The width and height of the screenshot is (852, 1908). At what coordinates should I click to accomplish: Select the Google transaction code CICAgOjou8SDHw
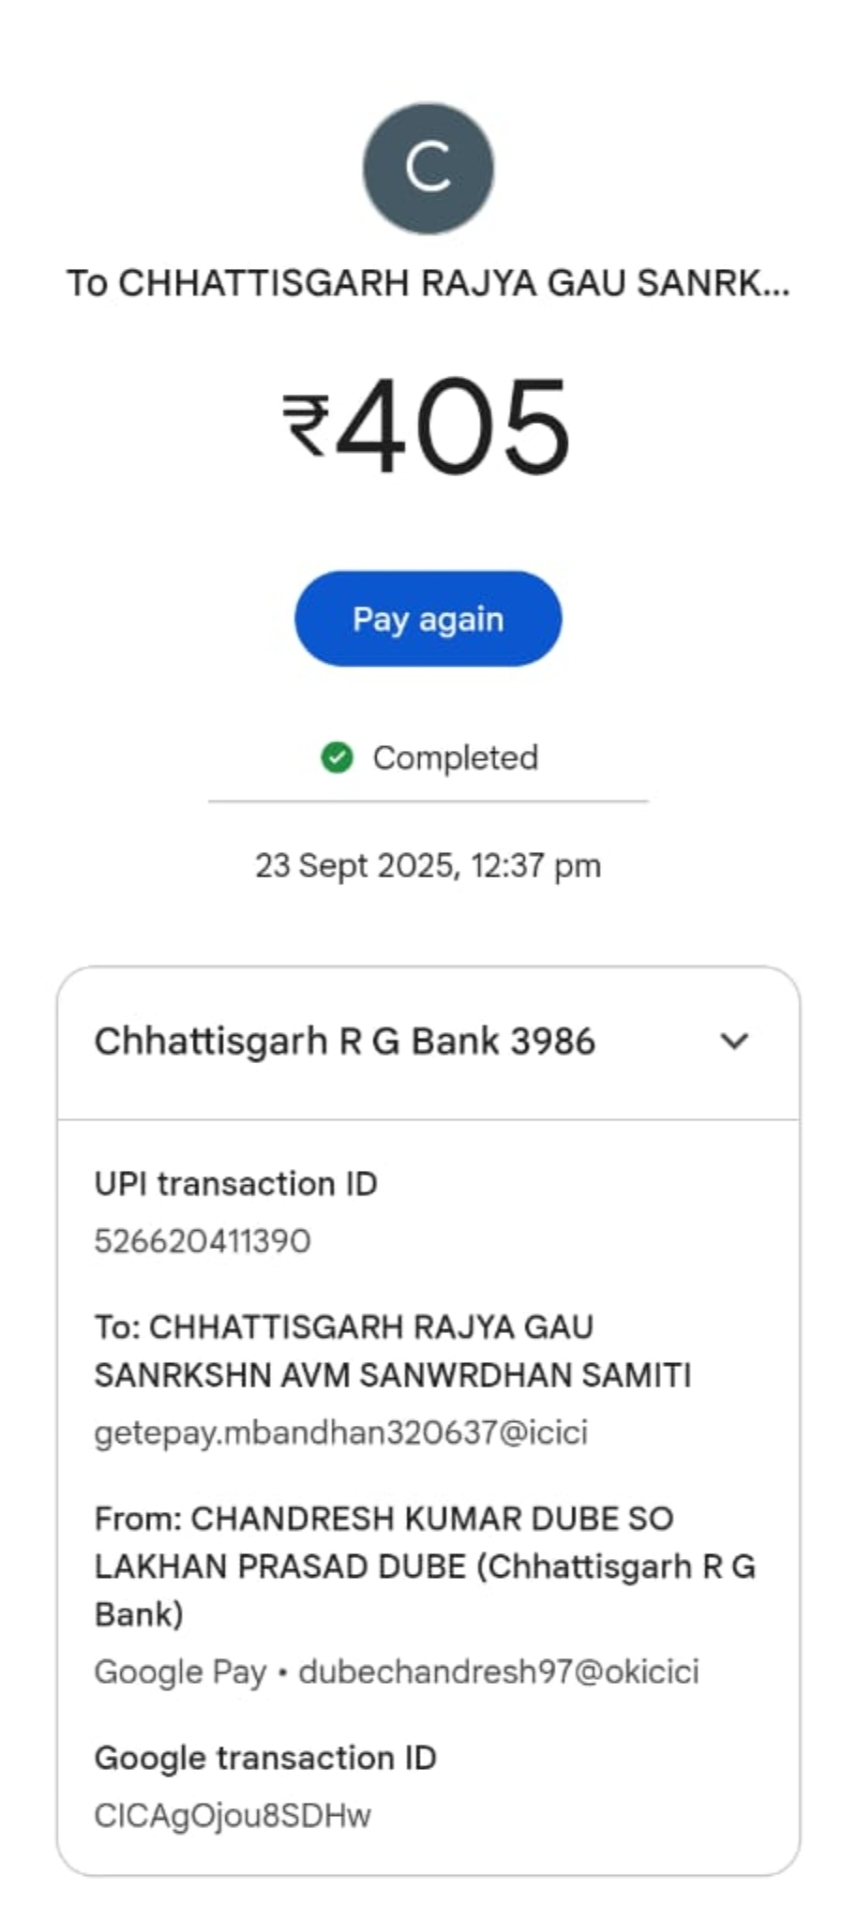[x=232, y=1815]
